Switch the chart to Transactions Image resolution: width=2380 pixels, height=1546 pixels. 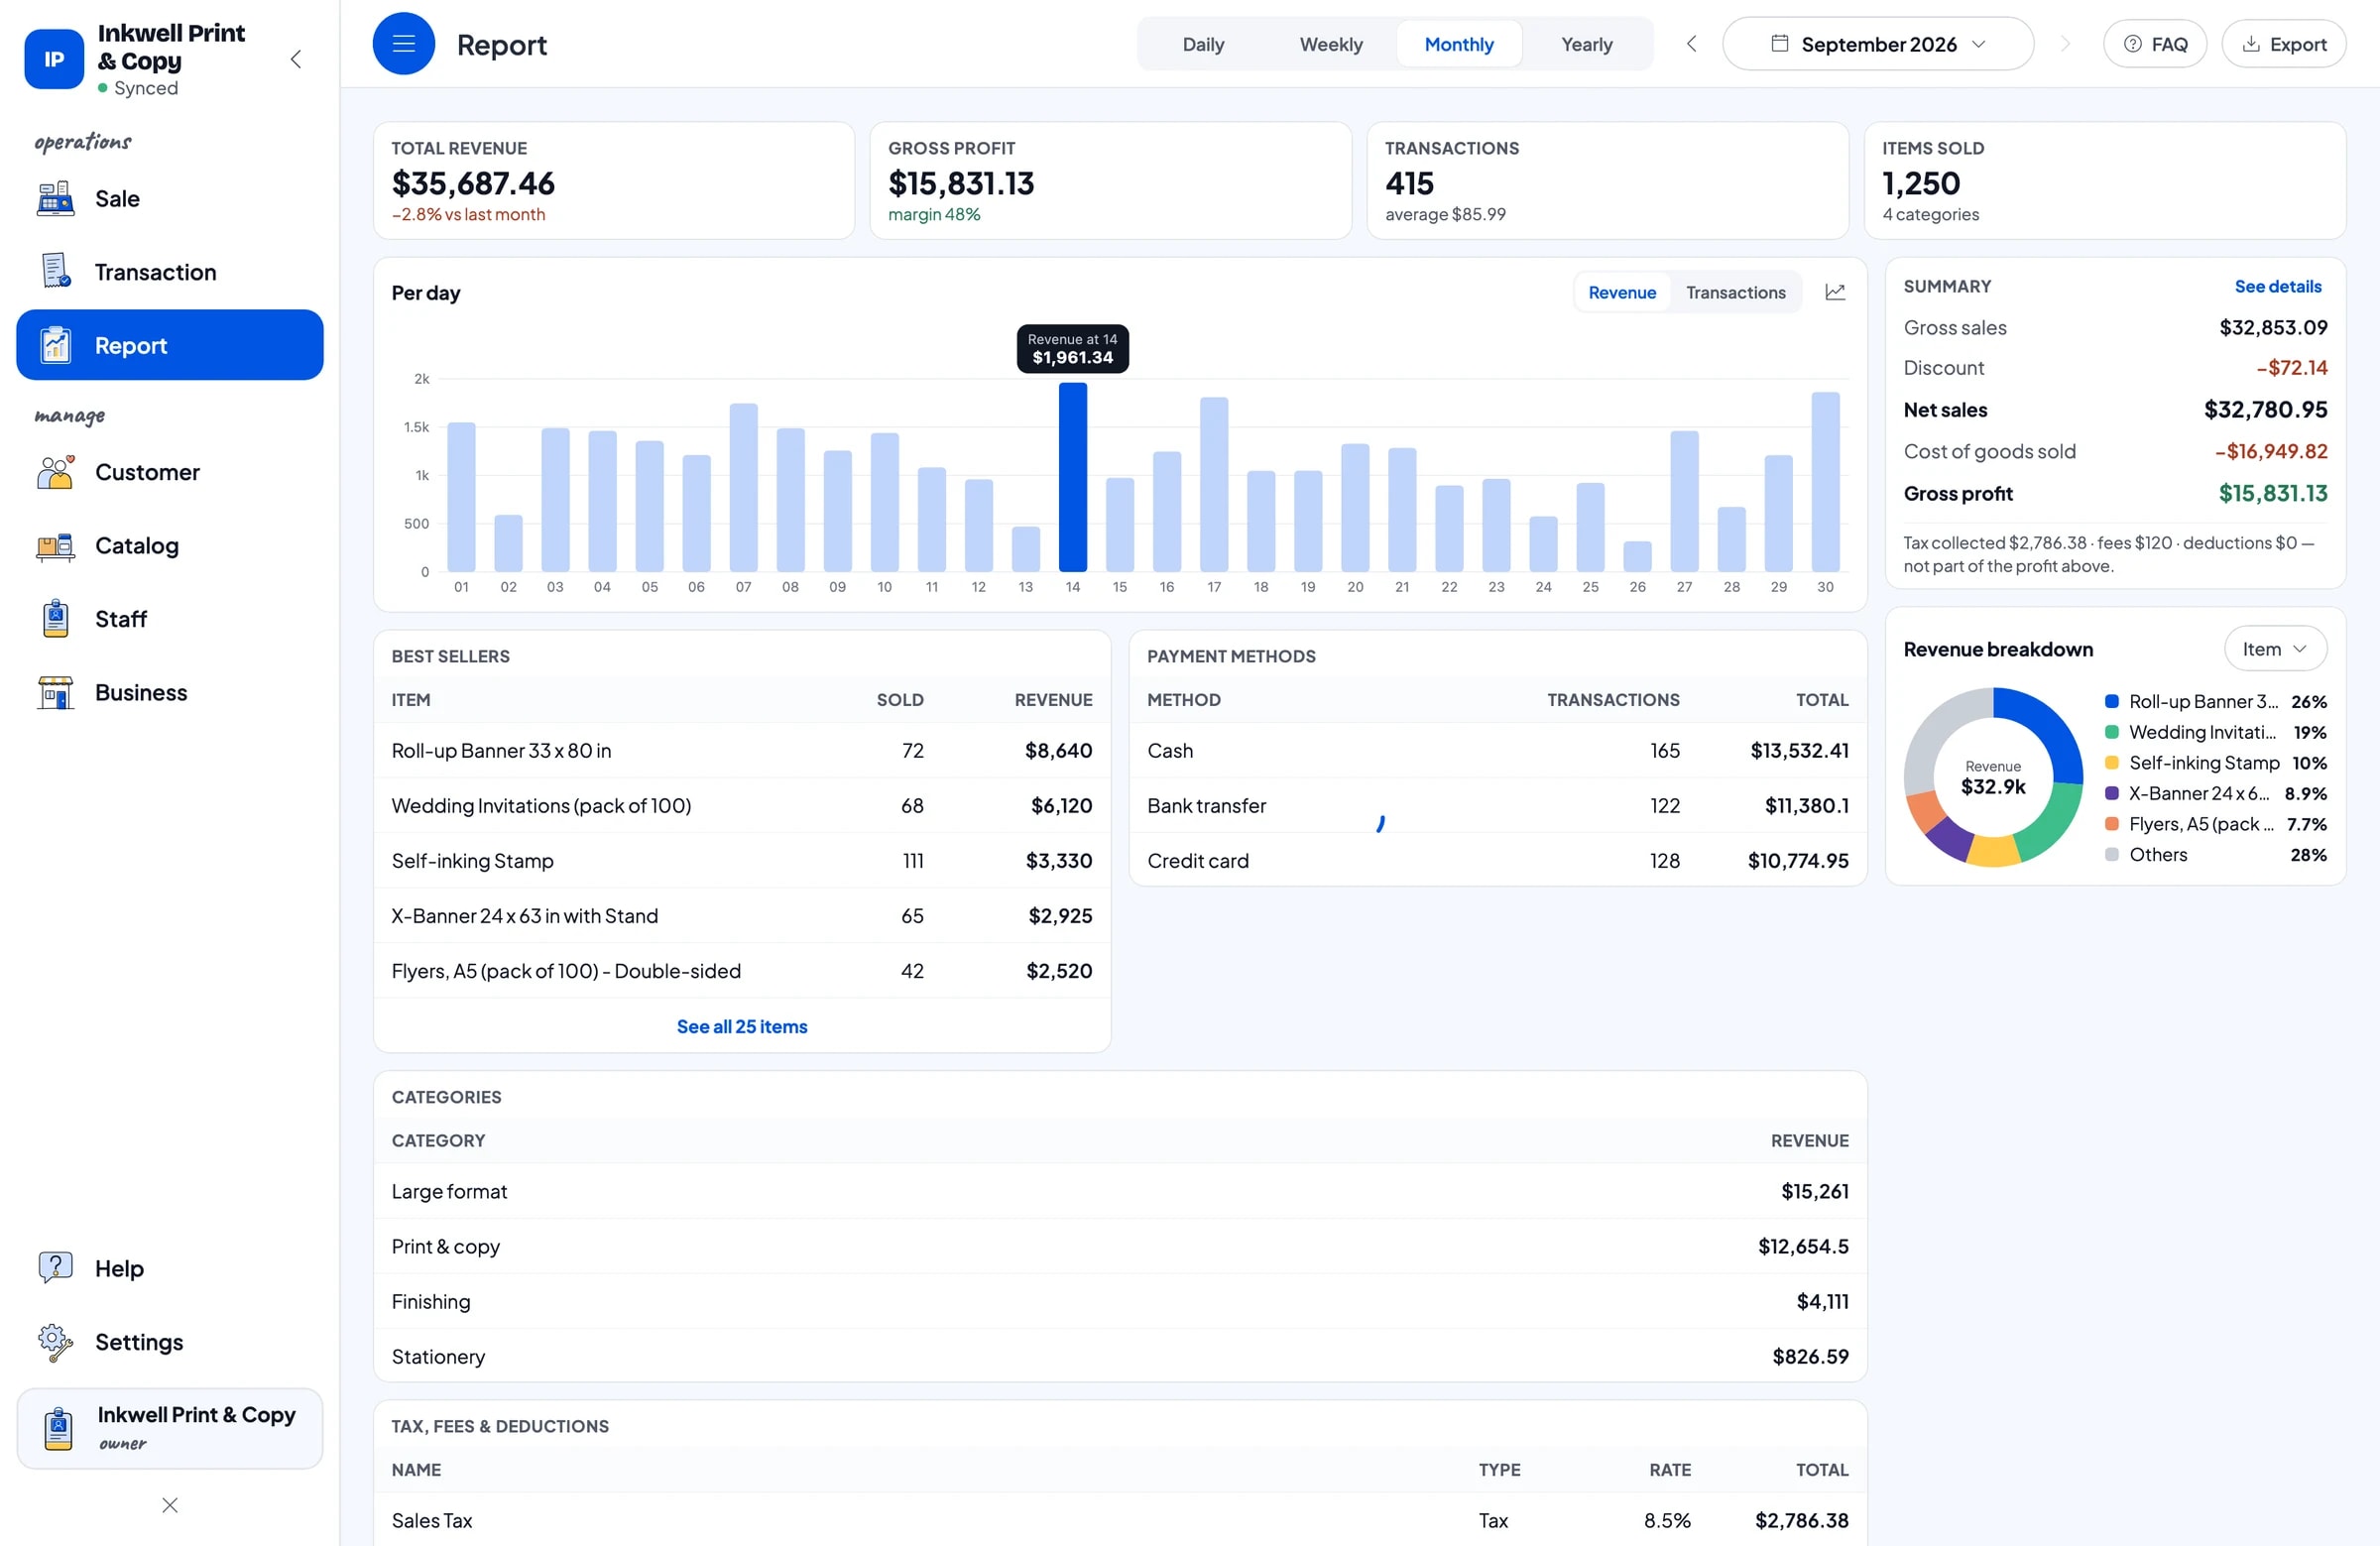tap(1735, 292)
